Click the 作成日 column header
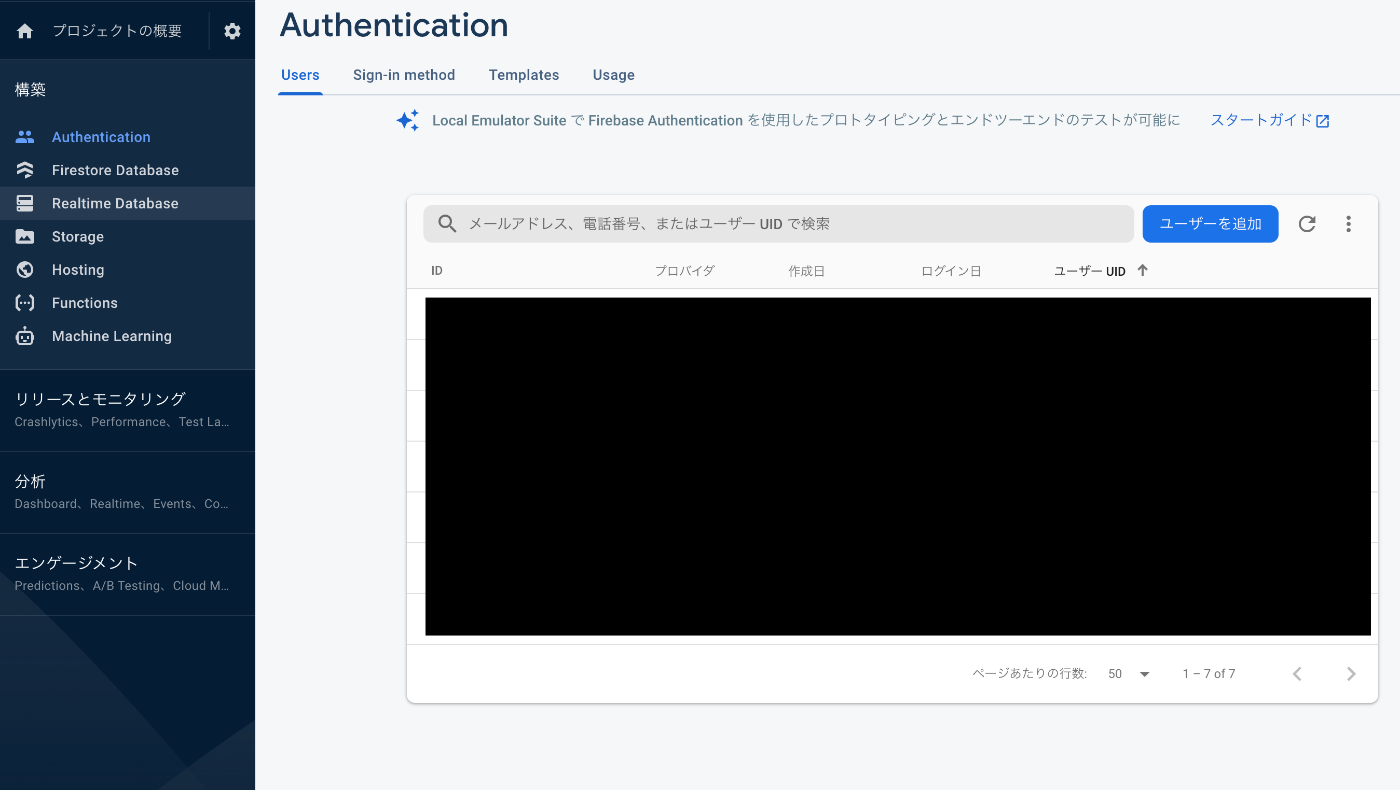Viewport: 1400px width, 790px height. pyautogui.click(x=806, y=271)
